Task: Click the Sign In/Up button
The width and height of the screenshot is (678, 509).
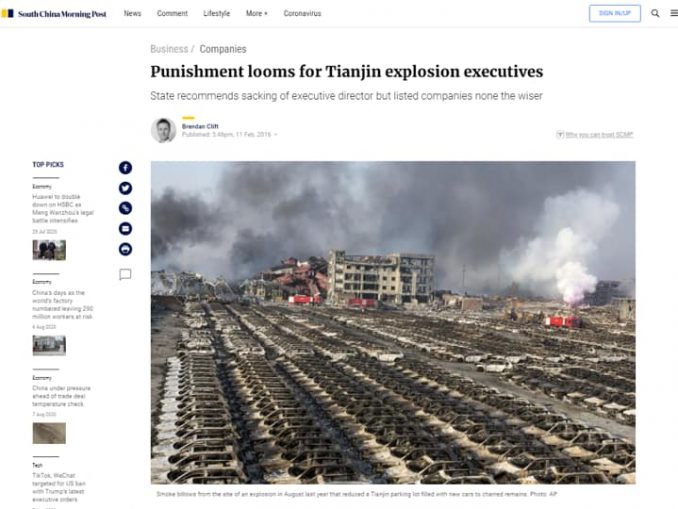Action: [614, 13]
